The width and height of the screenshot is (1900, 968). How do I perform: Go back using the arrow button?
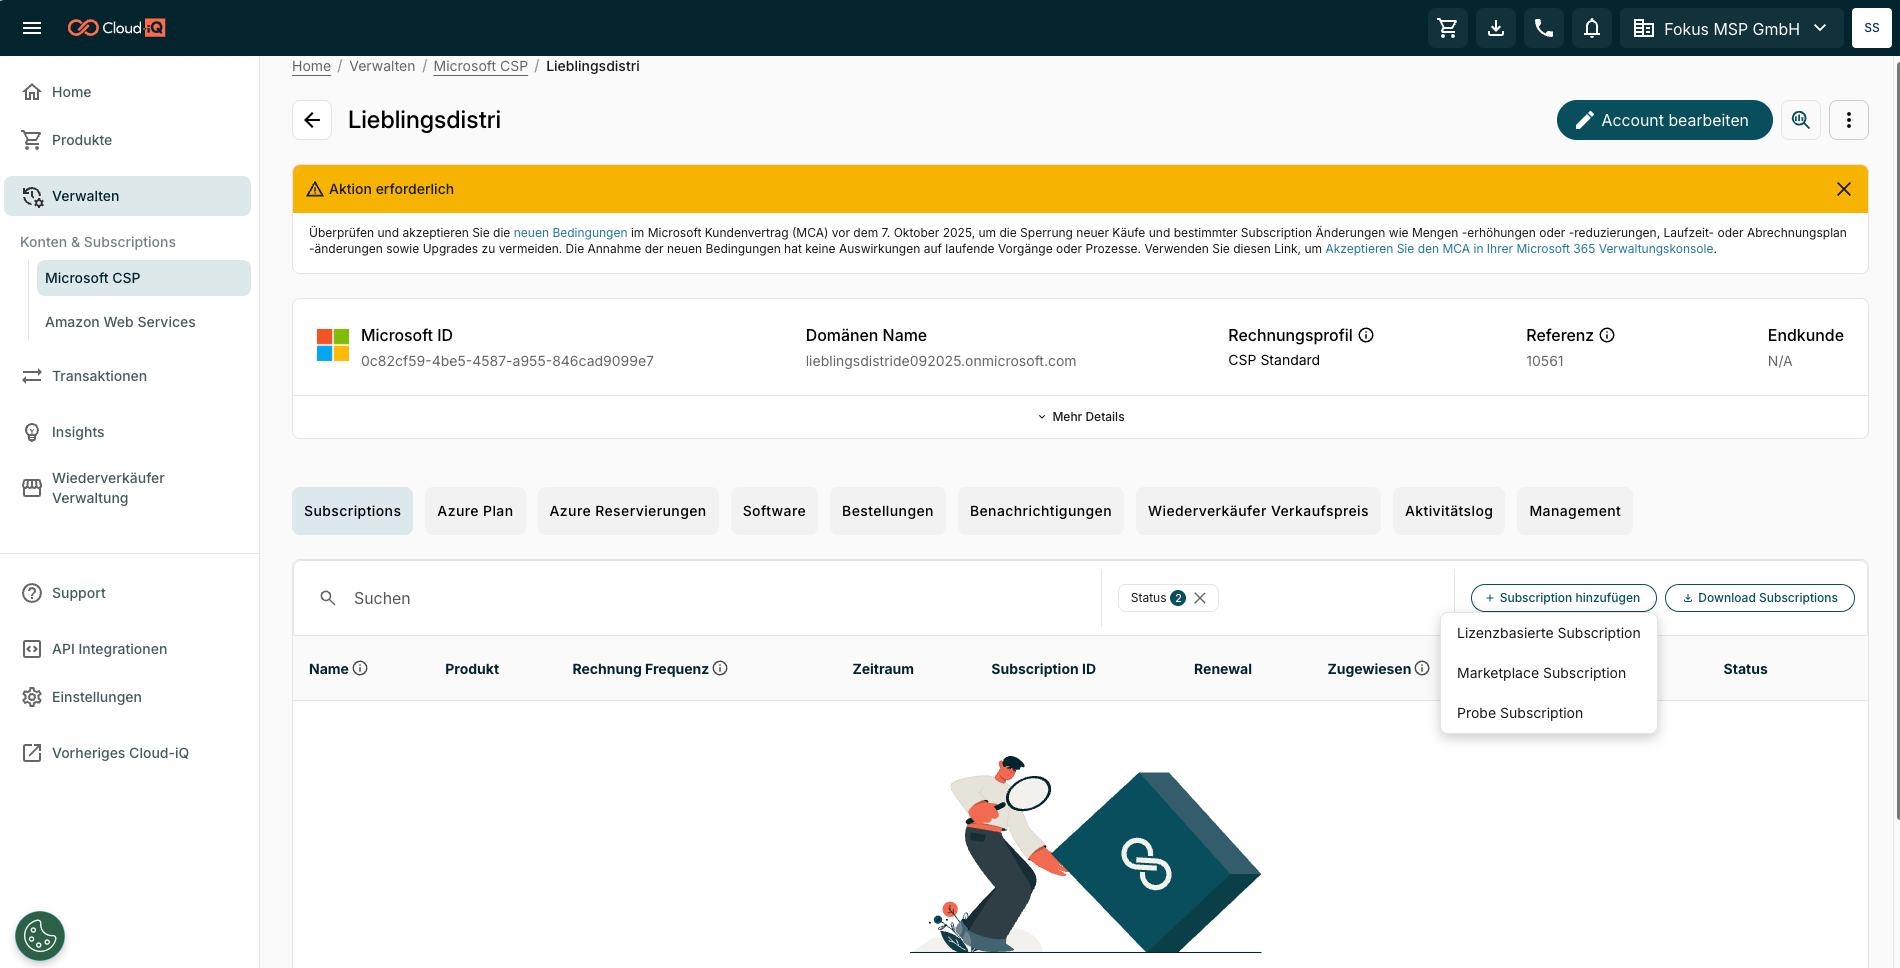(x=312, y=120)
